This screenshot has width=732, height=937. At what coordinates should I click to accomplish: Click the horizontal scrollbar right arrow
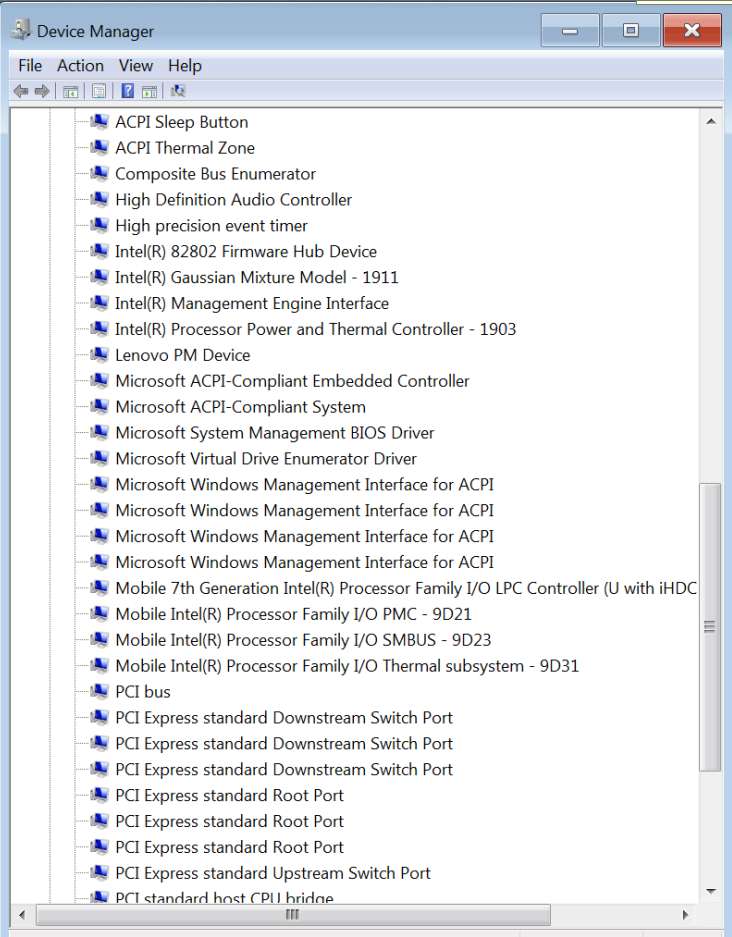tap(685, 914)
